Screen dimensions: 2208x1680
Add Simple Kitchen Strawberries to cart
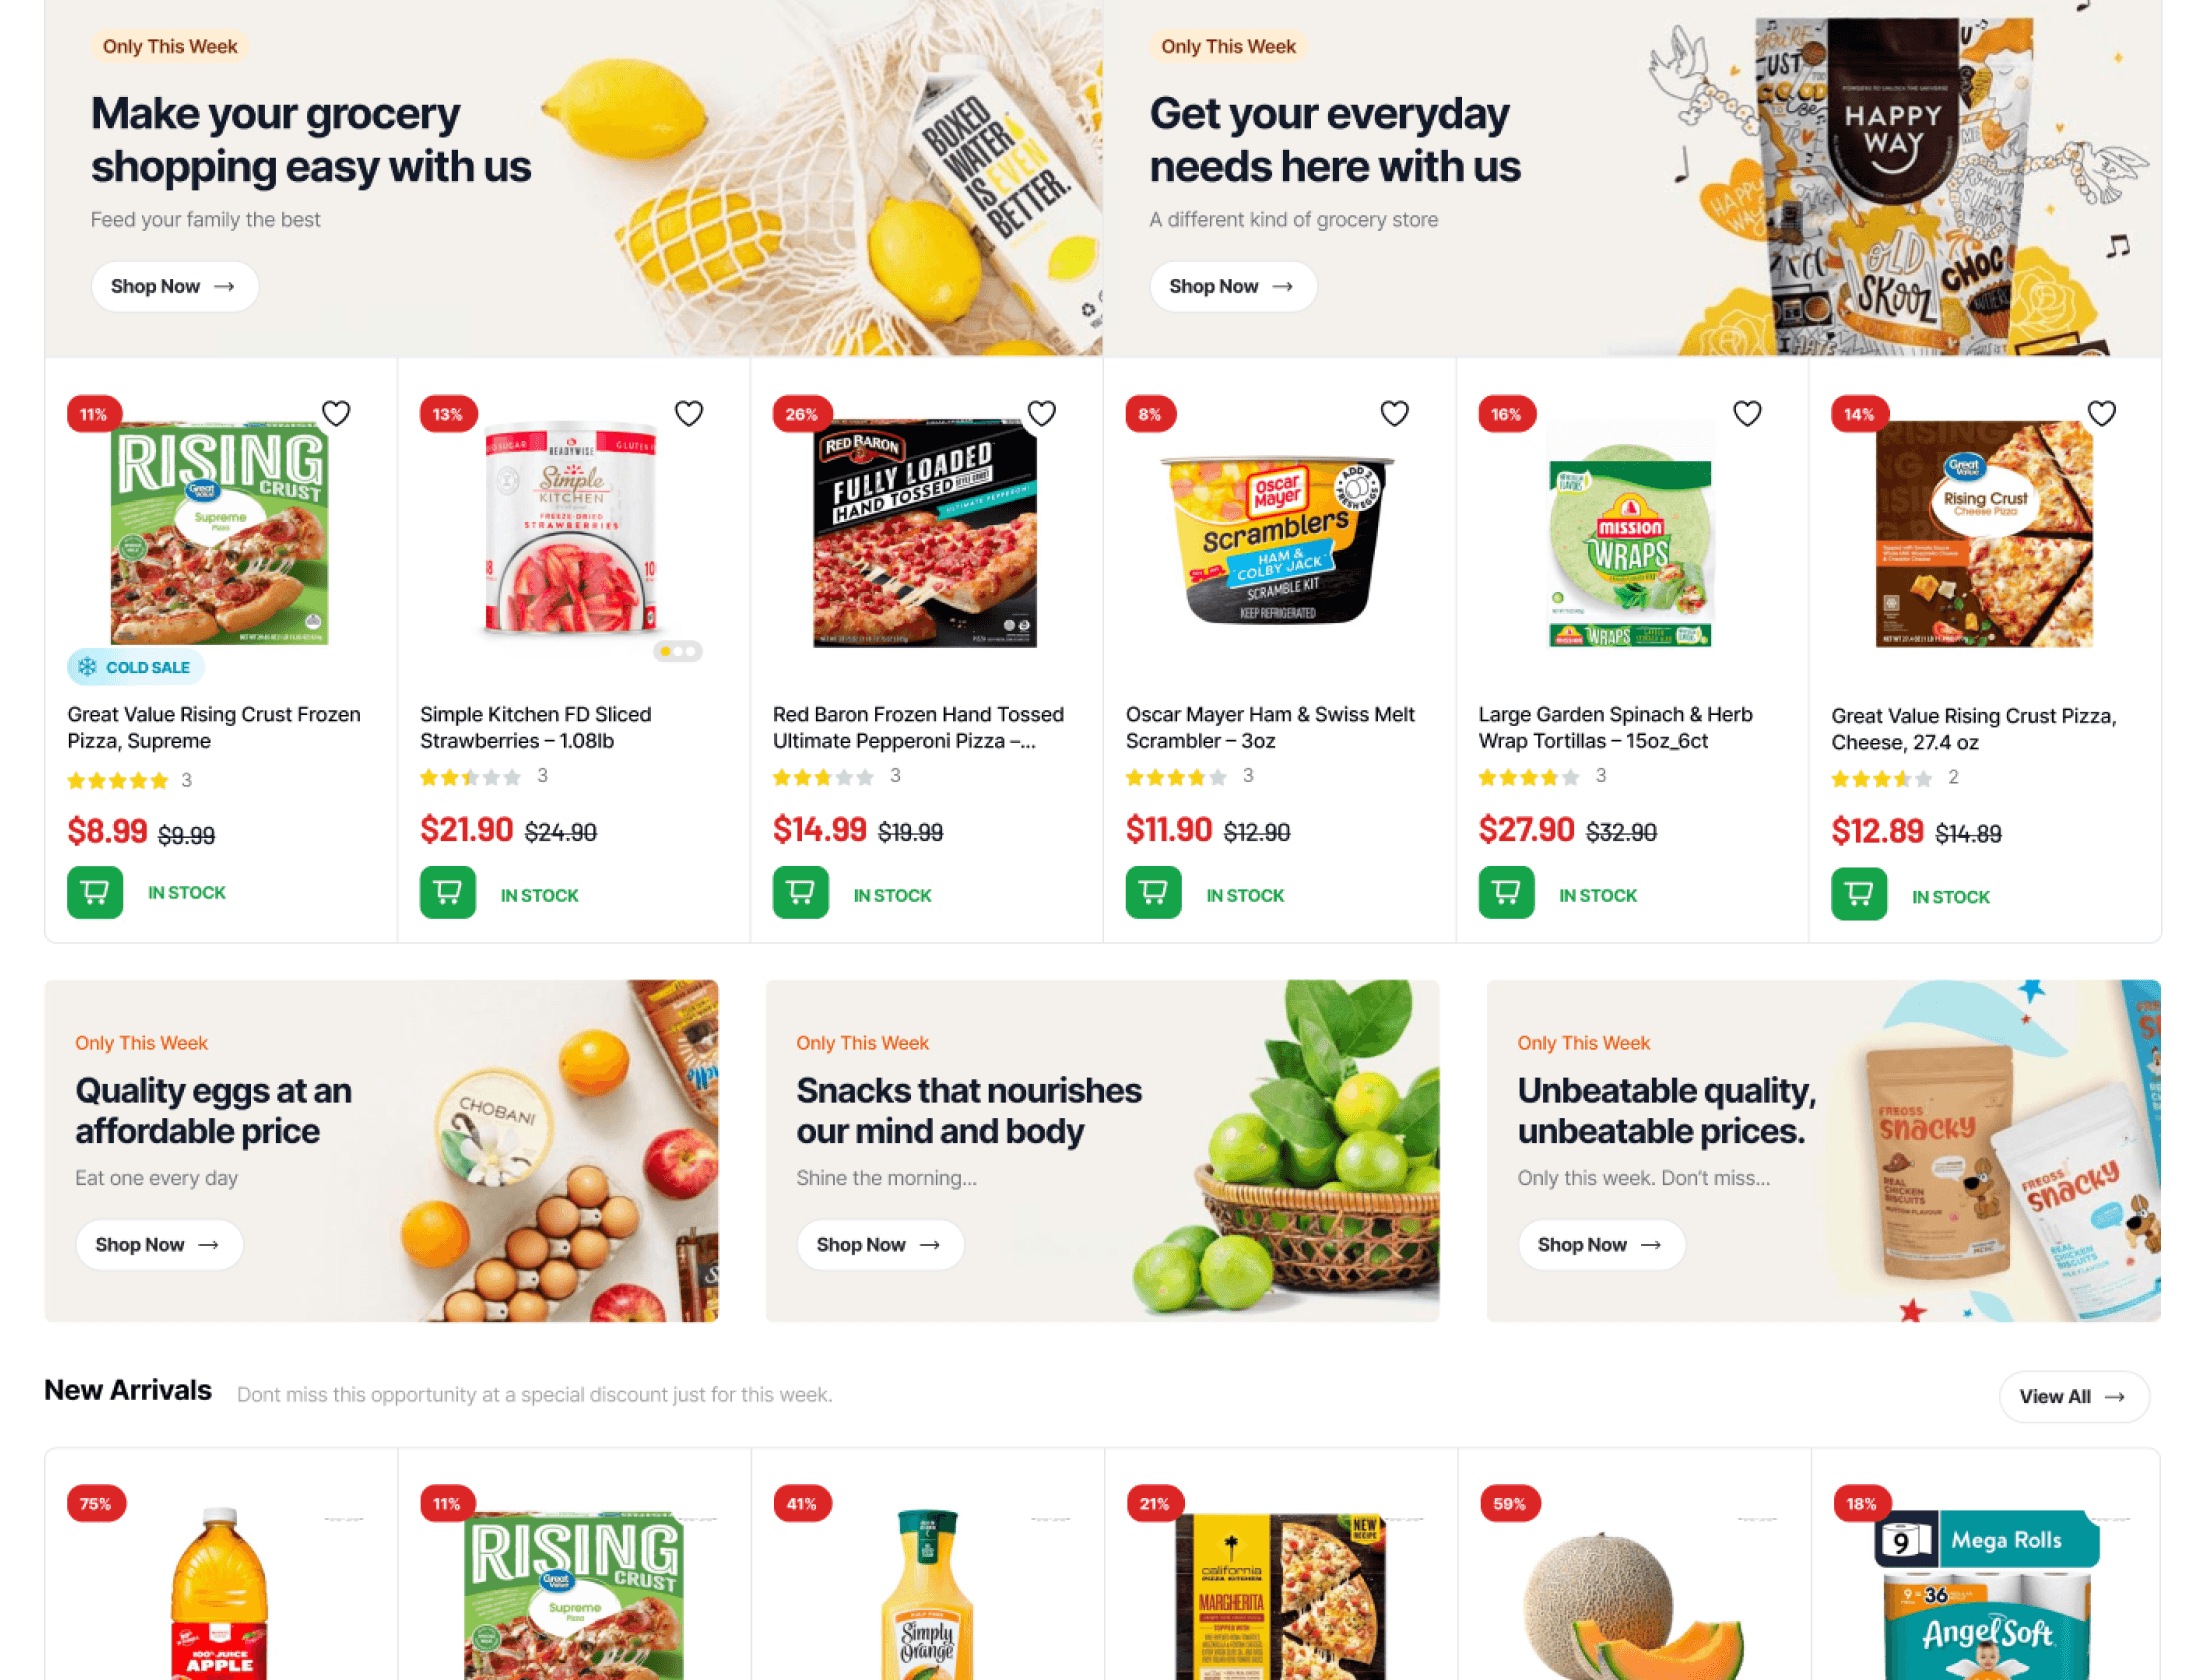click(448, 892)
